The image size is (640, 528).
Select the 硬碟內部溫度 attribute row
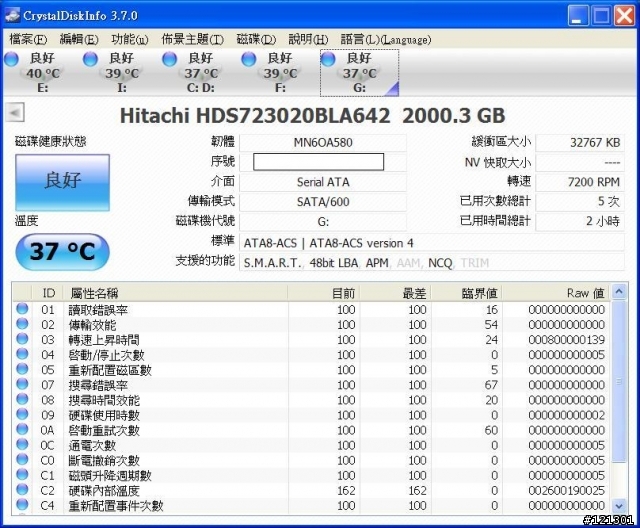point(311,491)
